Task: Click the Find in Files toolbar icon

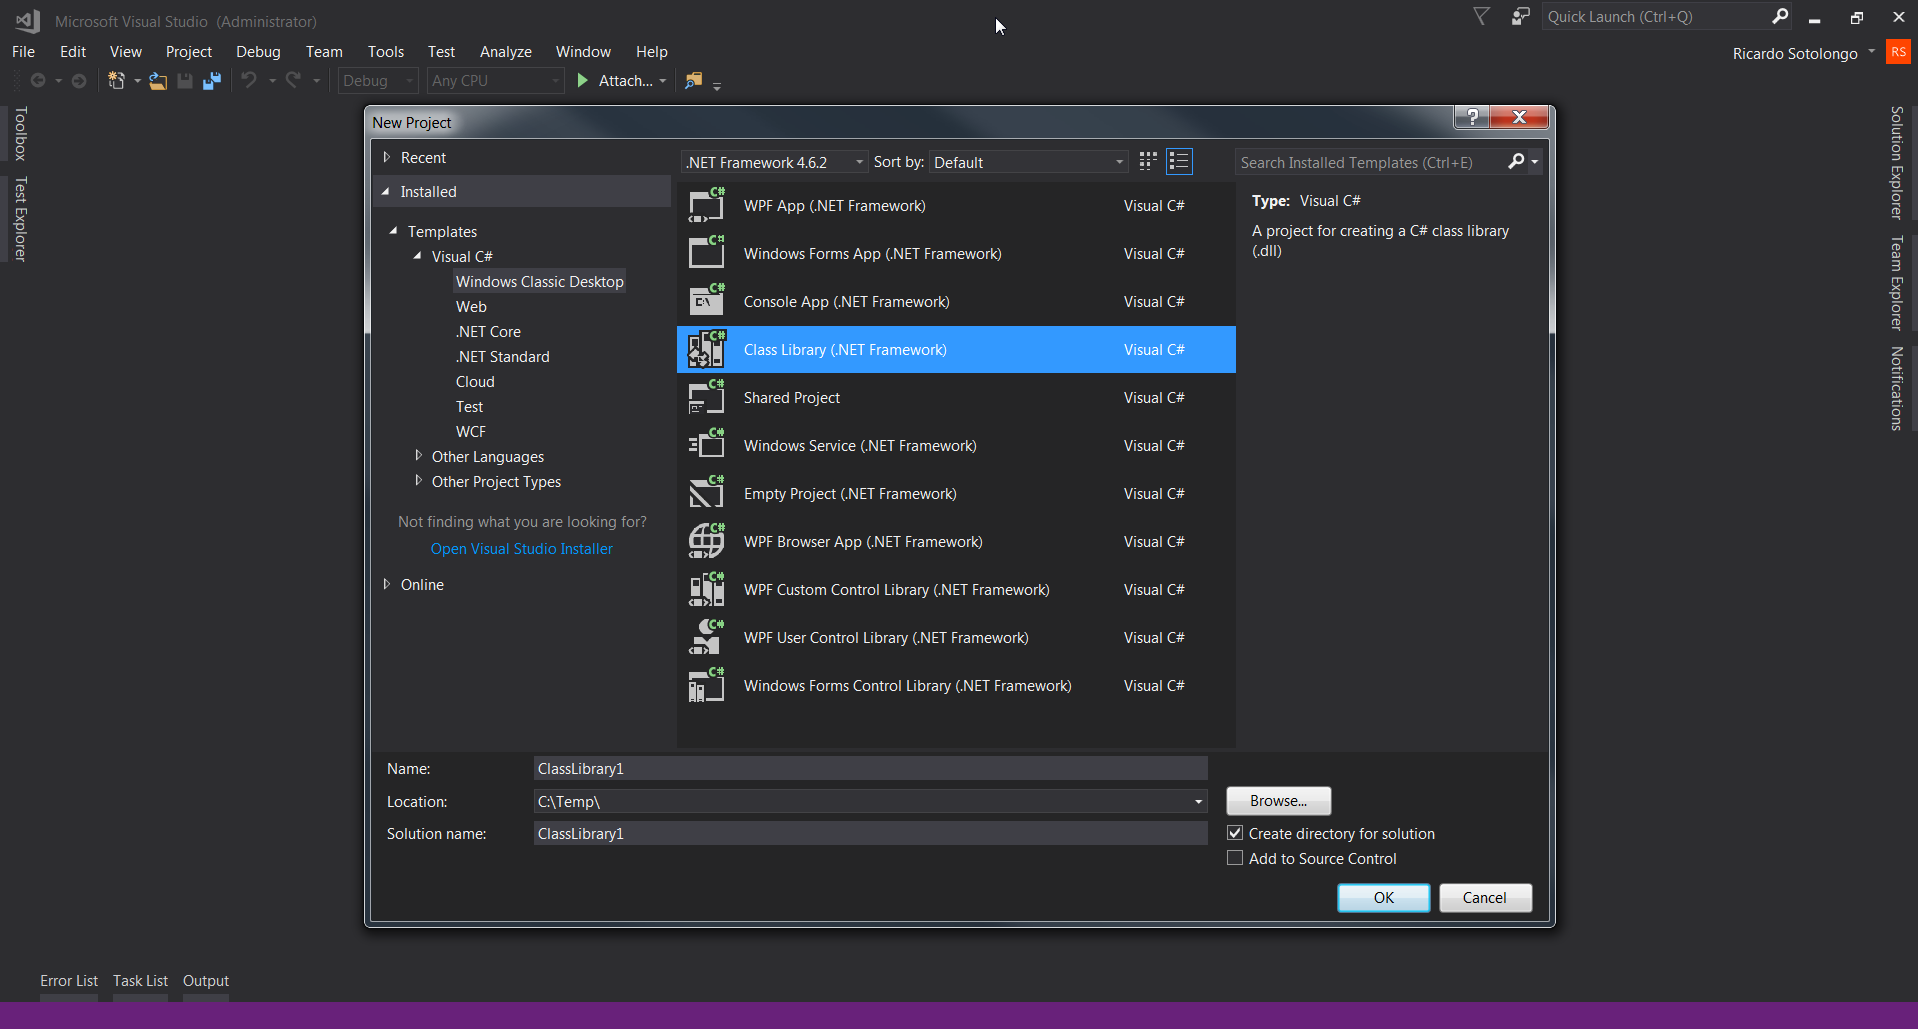Action: point(693,81)
